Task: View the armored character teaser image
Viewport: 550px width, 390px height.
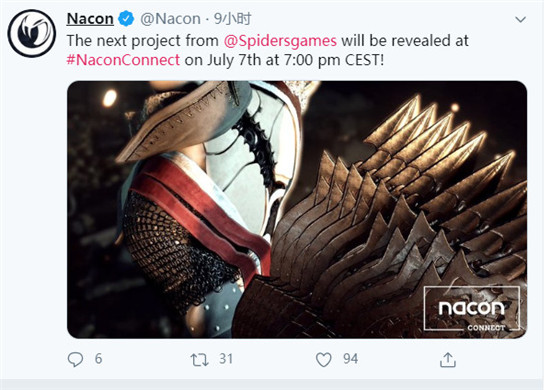Action: point(297,209)
